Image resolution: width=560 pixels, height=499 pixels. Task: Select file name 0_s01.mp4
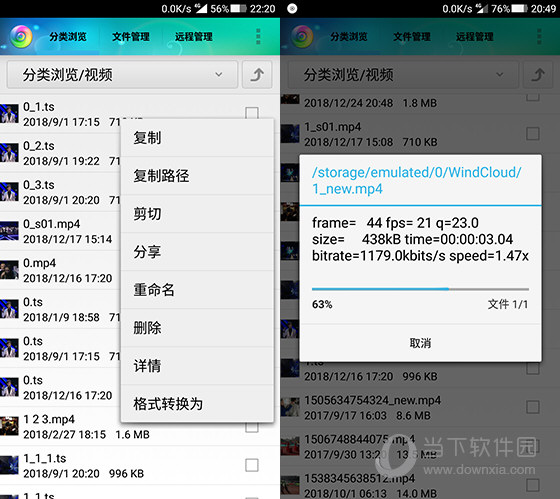point(52,224)
